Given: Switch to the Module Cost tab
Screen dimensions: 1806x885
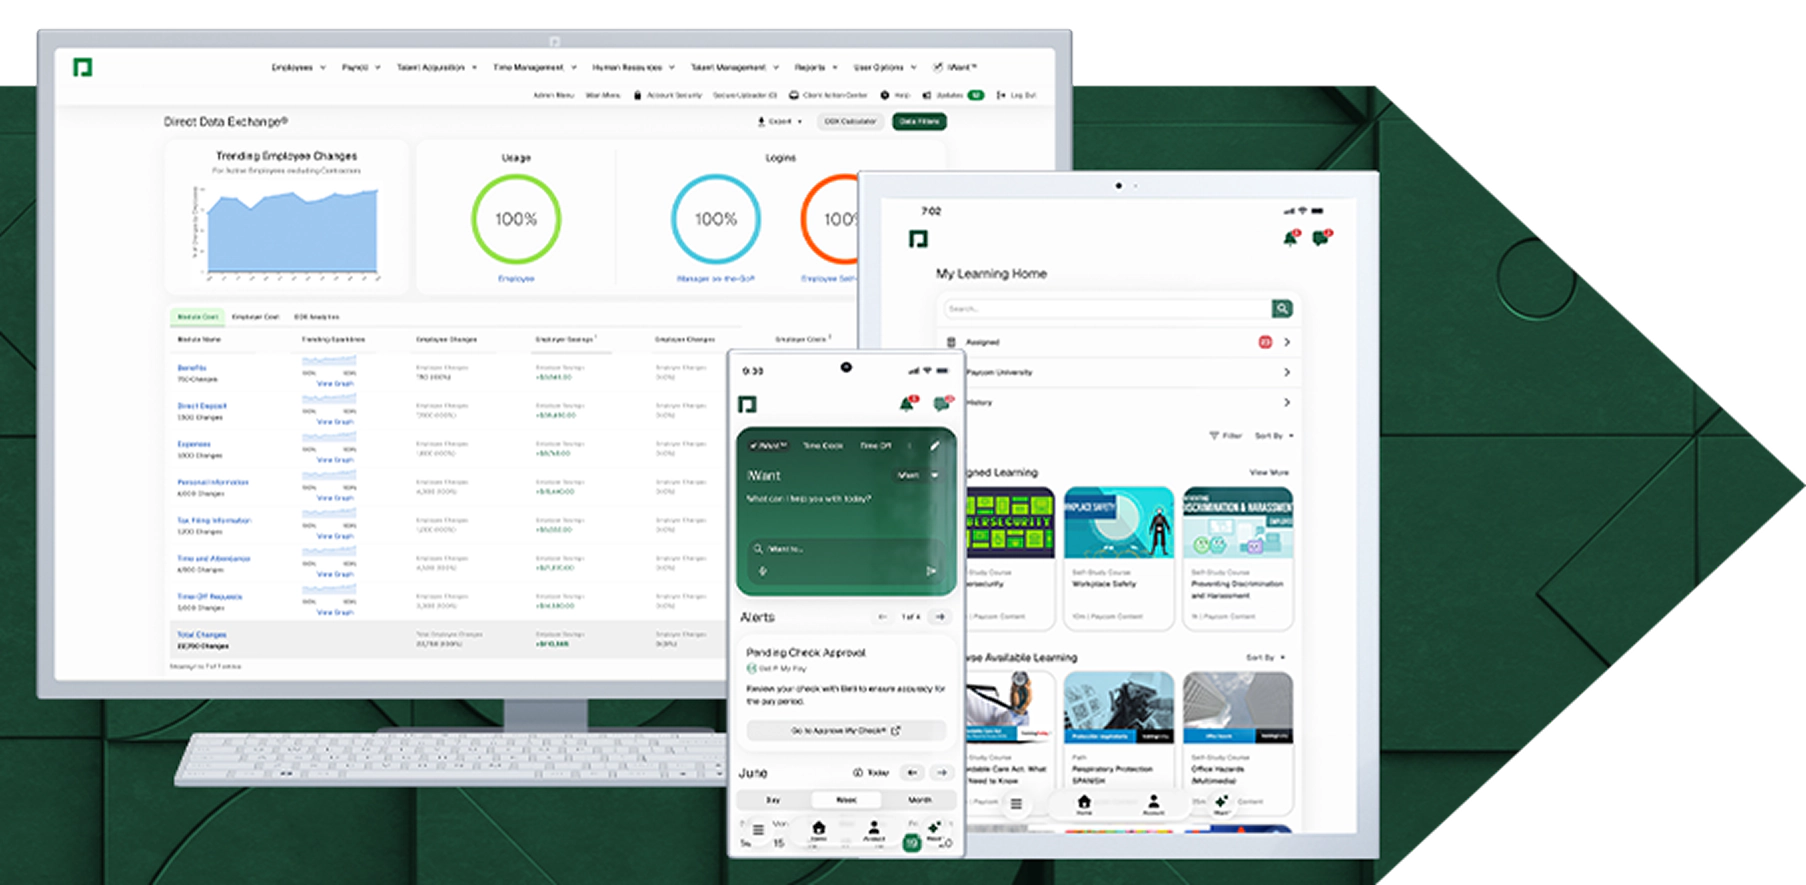Looking at the screenshot, I should (198, 317).
